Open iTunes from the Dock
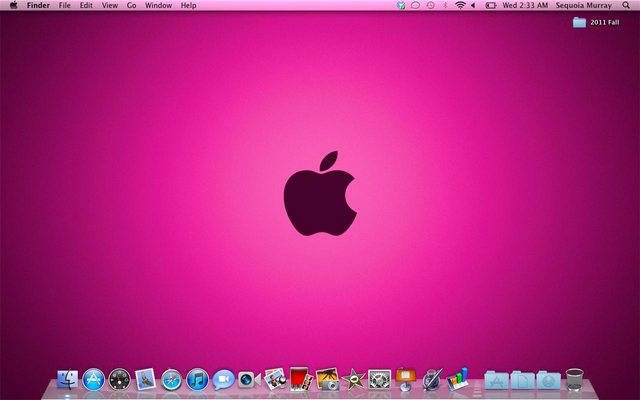The image size is (640, 400). click(x=198, y=380)
